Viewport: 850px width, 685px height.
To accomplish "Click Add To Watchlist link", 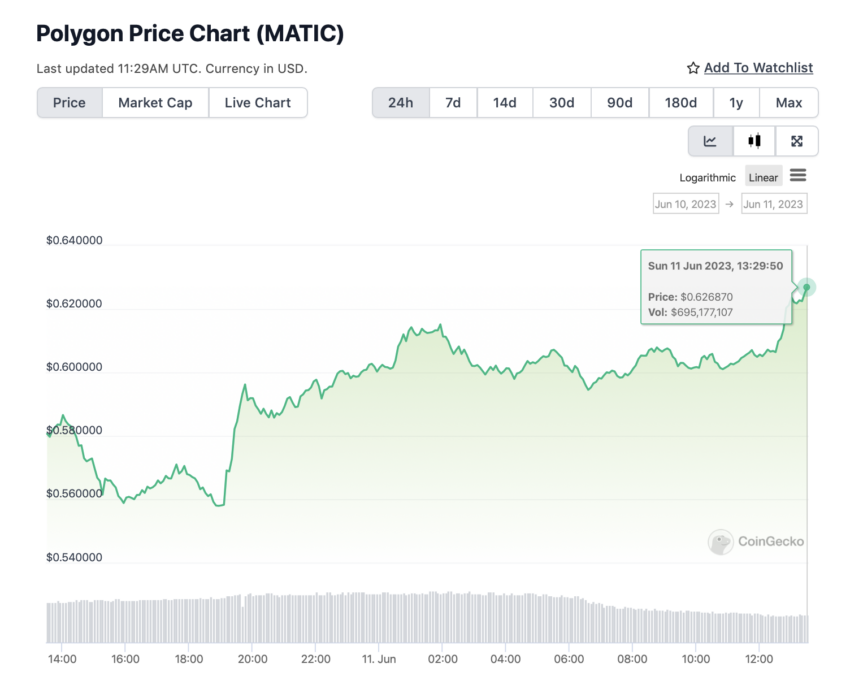I will click(x=758, y=68).
